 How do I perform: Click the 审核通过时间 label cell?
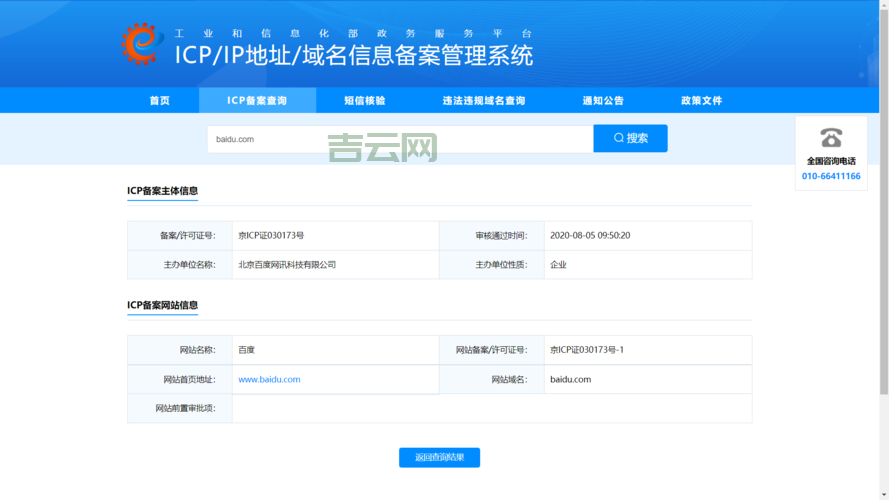click(x=492, y=235)
